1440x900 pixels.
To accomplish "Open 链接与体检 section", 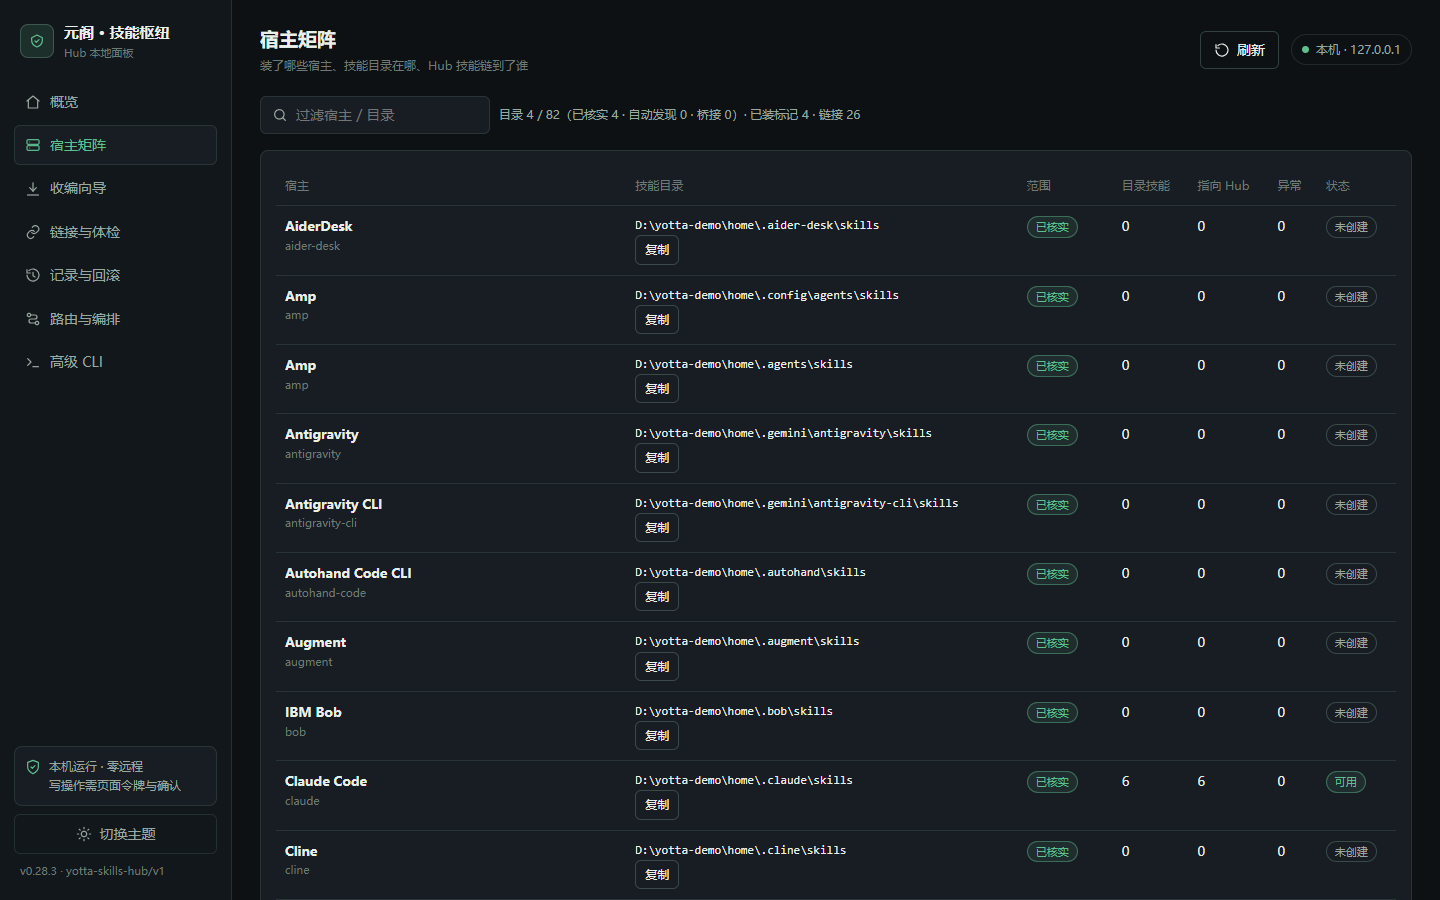I will point(115,232).
